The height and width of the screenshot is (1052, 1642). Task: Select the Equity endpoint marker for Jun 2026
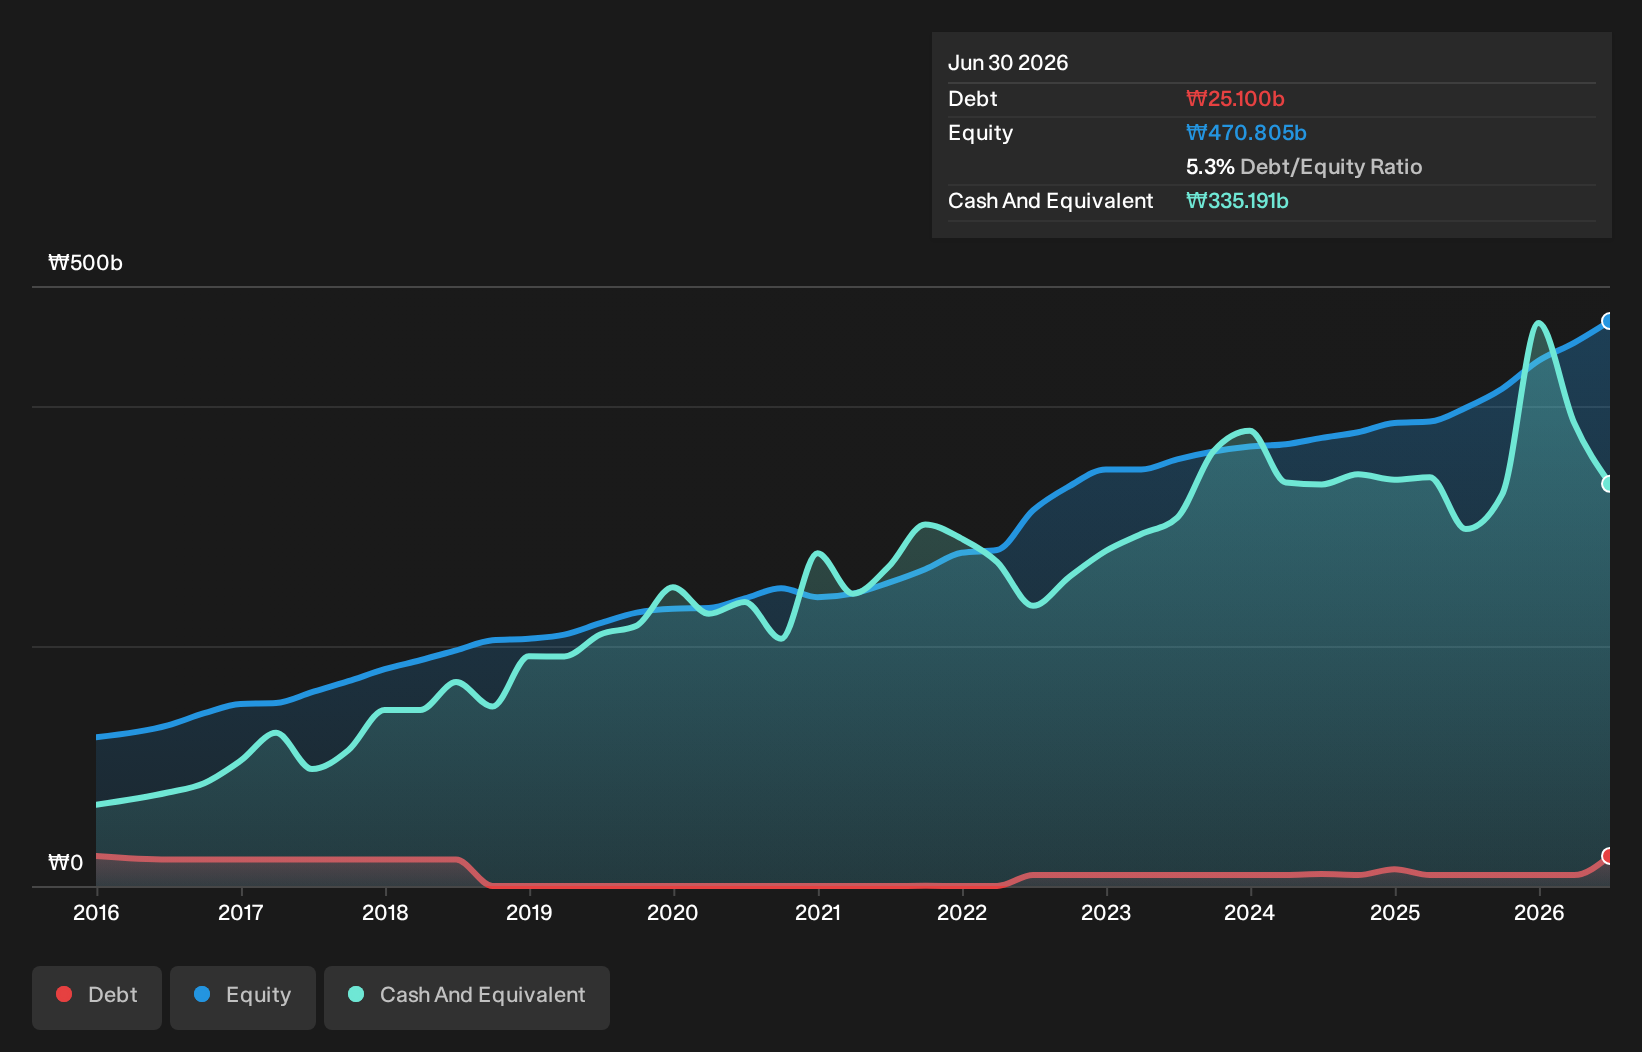coord(1608,321)
